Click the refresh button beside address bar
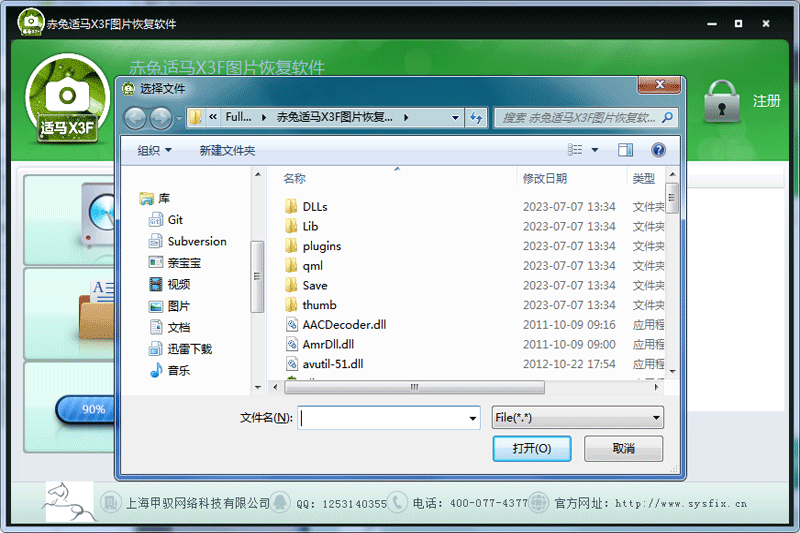800x533 pixels. click(x=477, y=118)
